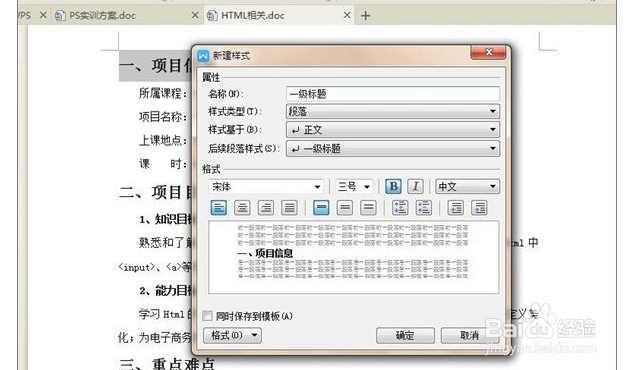Set 1.5 line spacing icon
The width and height of the screenshot is (632, 370).
[x=345, y=208]
